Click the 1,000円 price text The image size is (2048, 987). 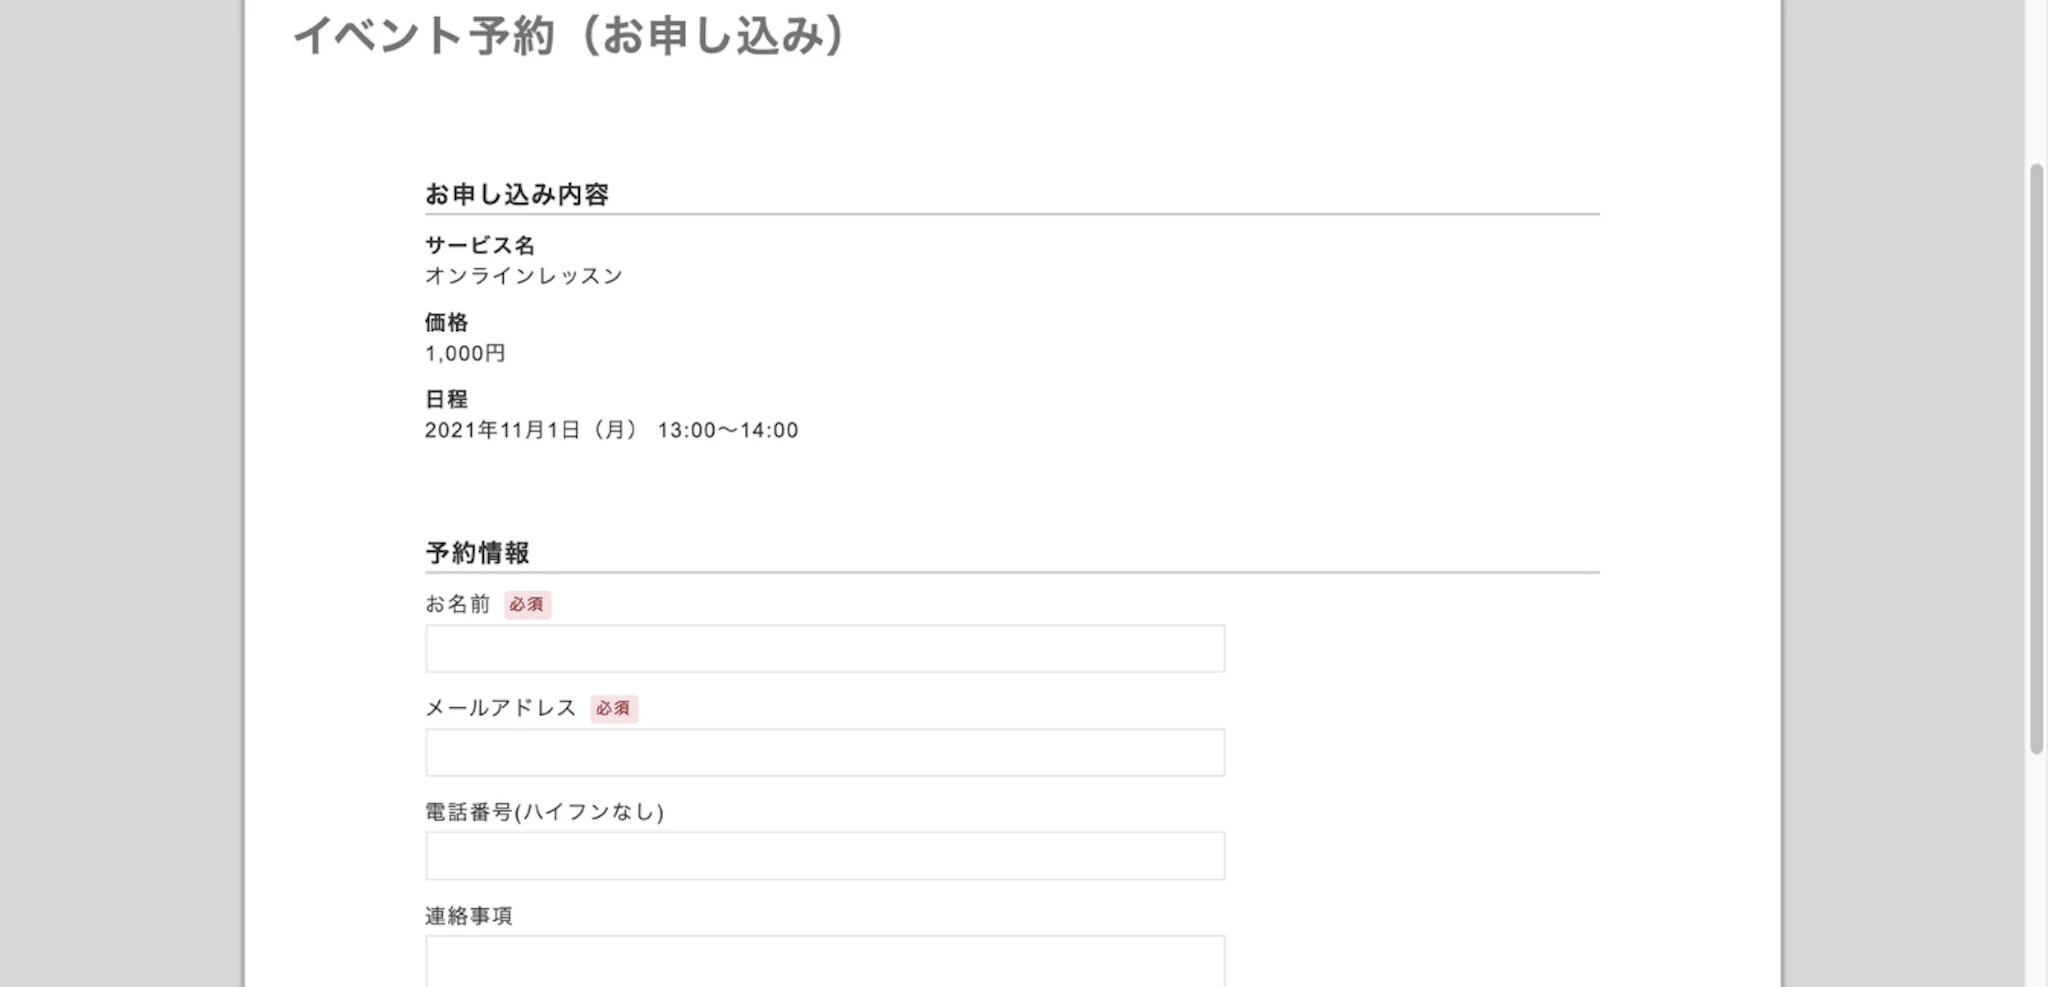[465, 353]
